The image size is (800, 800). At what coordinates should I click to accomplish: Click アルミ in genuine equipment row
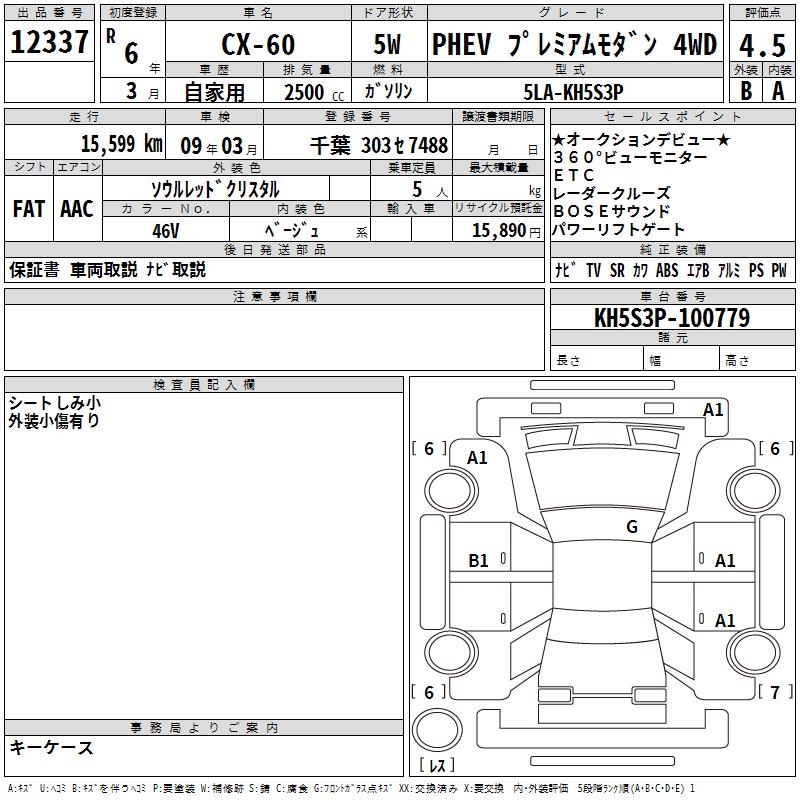point(729,270)
